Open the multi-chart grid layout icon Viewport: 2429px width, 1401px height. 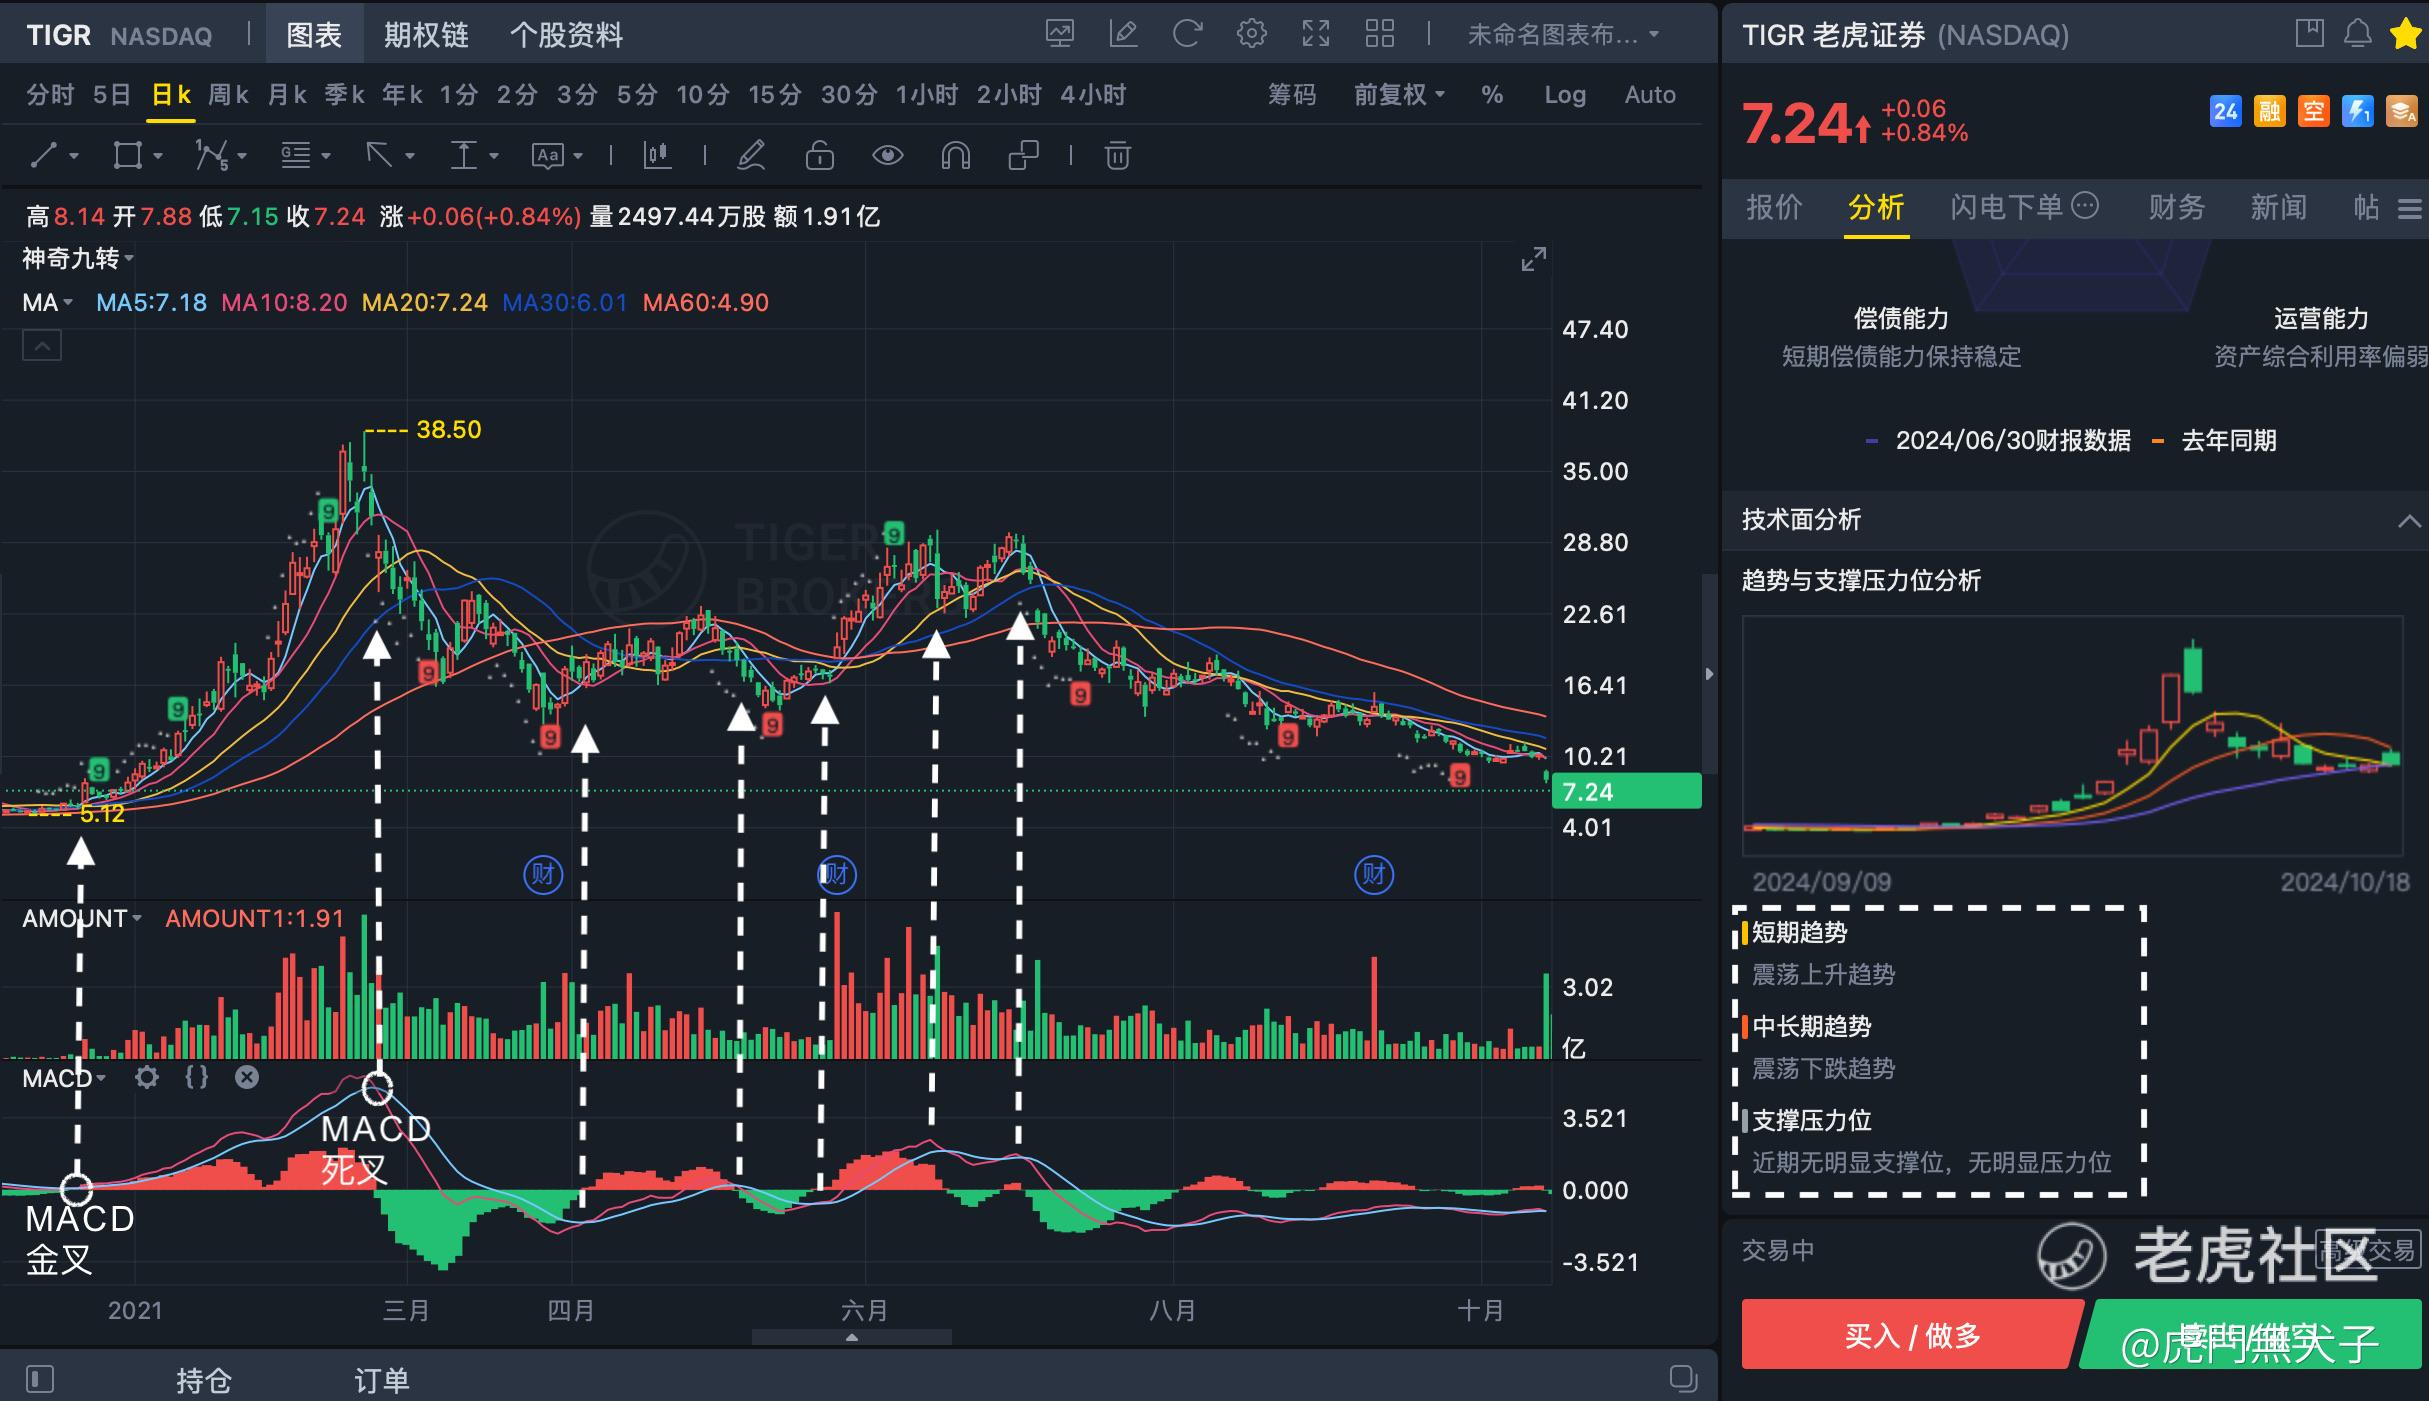coord(1379,34)
